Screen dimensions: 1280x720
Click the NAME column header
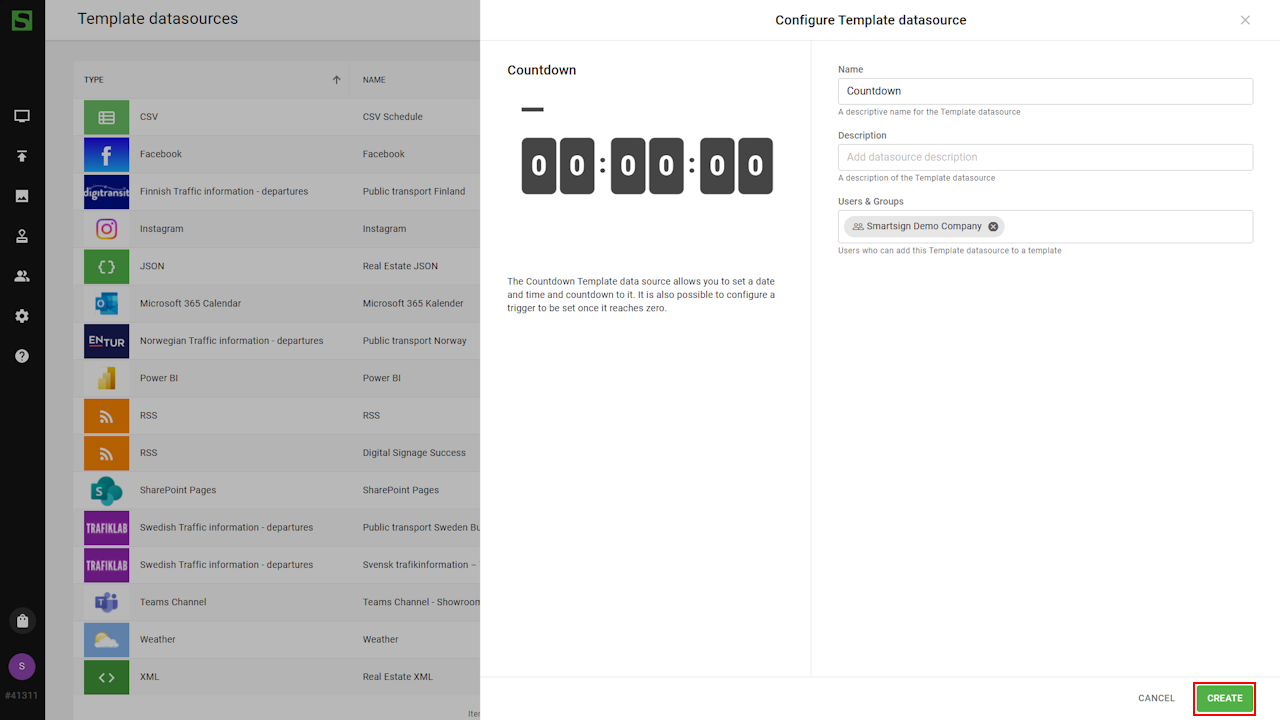(x=374, y=80)
